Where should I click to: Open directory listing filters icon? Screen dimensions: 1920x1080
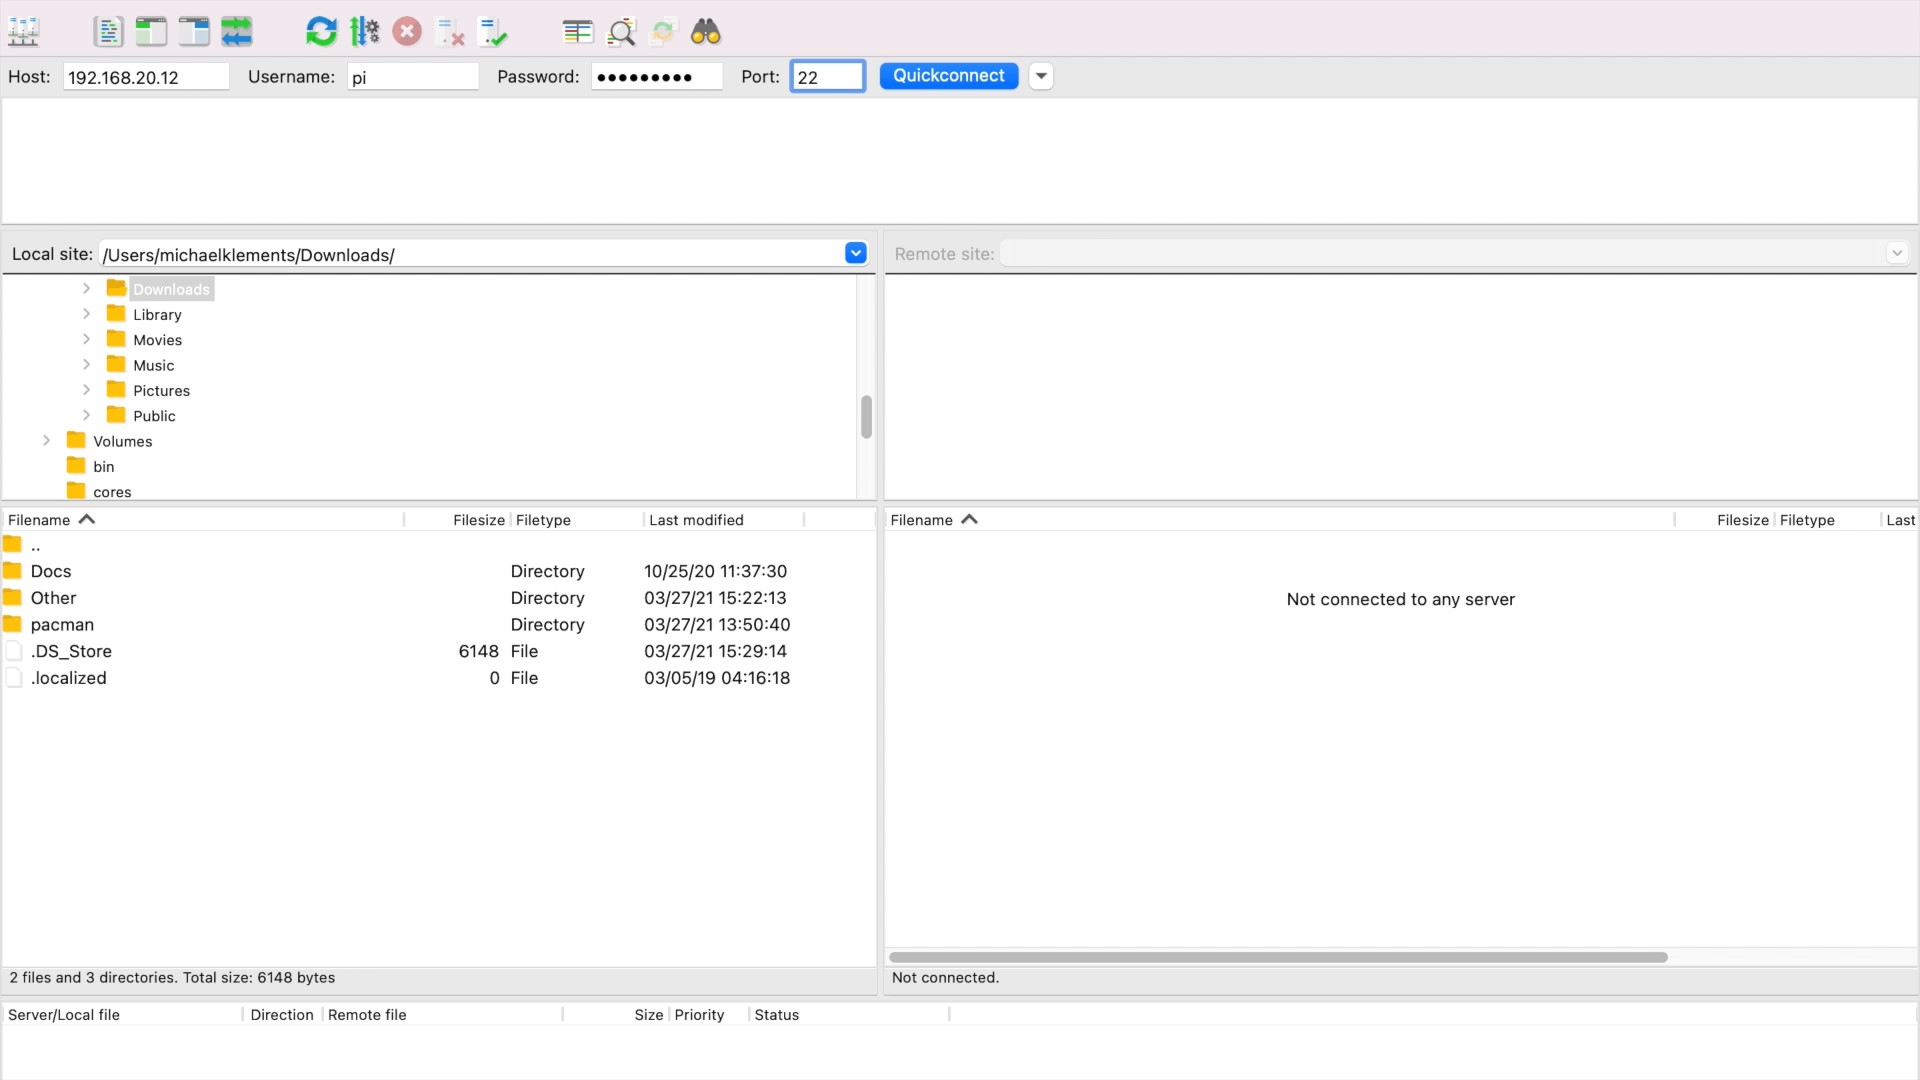tap(577, 32)
